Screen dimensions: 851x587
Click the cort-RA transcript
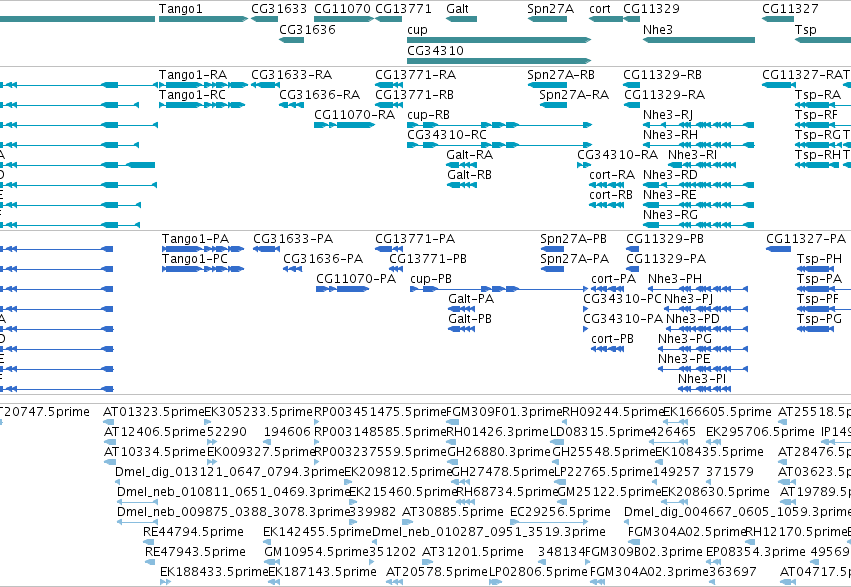pyautogui.click(x=606, y=185)
